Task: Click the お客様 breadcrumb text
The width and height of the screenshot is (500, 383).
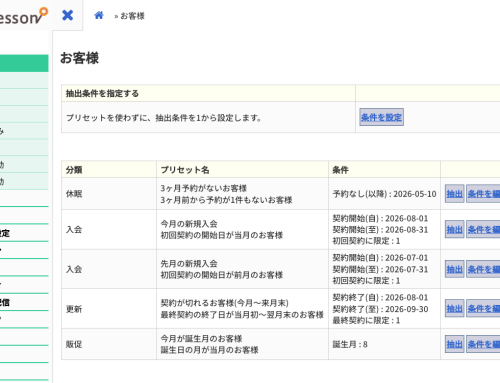Action: pyautogui.click(x=132, y=16)
